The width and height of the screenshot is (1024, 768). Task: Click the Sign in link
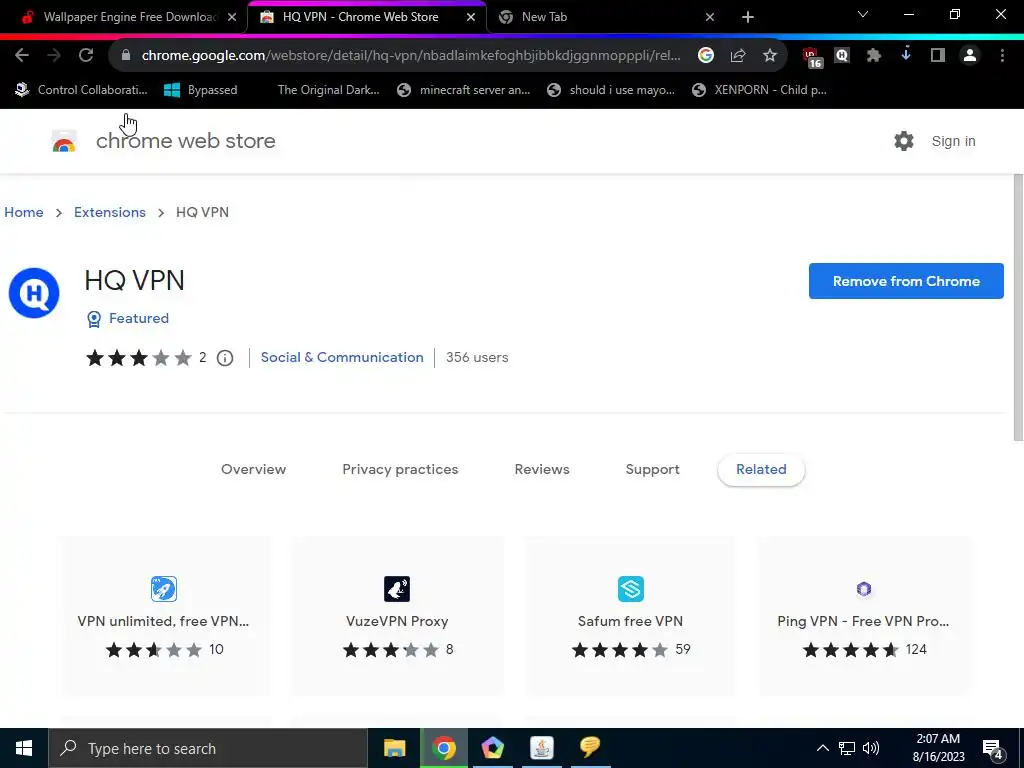pyautogui.click(x=953, y=141)
